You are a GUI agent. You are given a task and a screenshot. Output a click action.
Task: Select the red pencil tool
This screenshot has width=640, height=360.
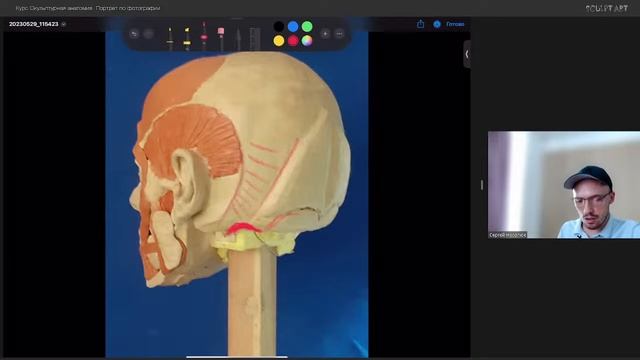tap(204, 36)
